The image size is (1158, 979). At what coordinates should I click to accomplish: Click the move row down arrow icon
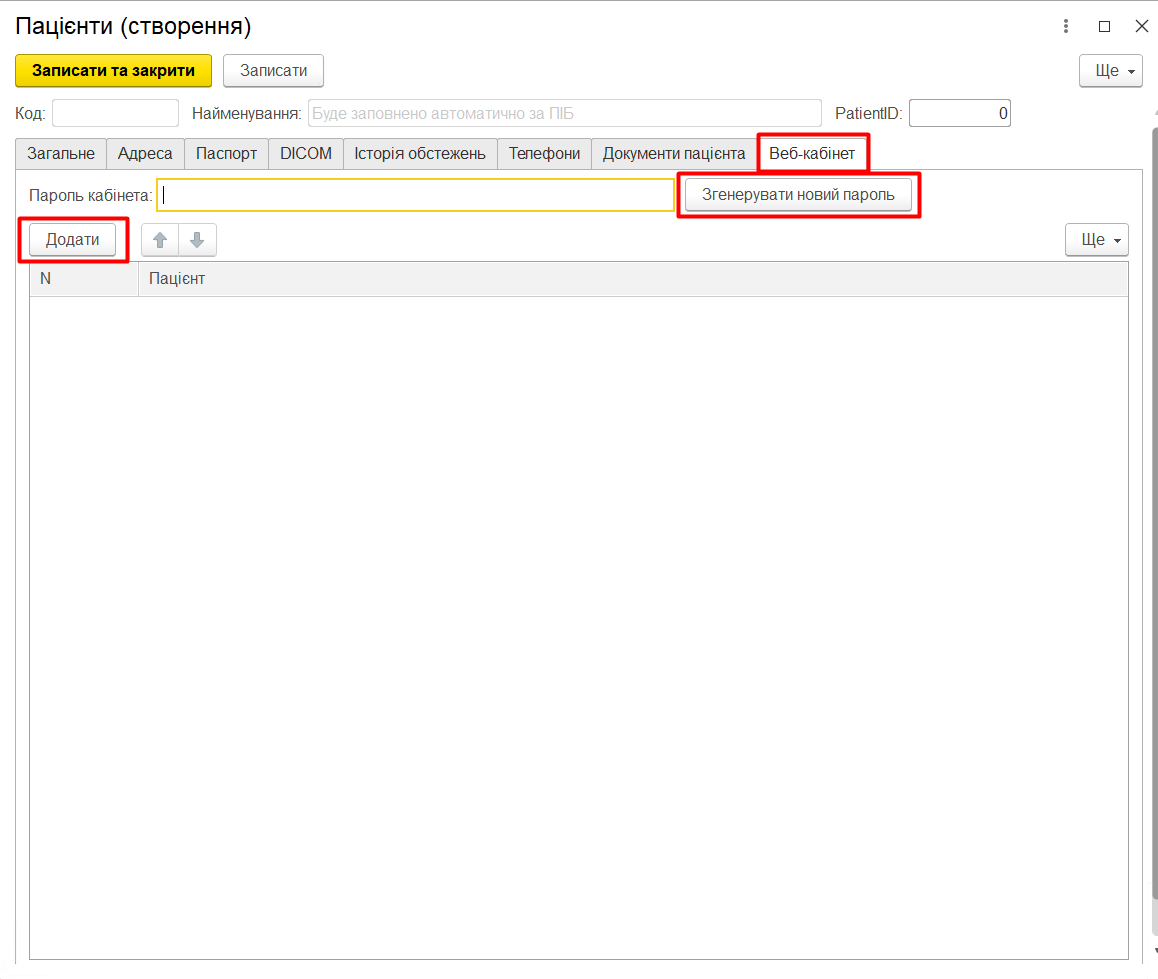197,240
